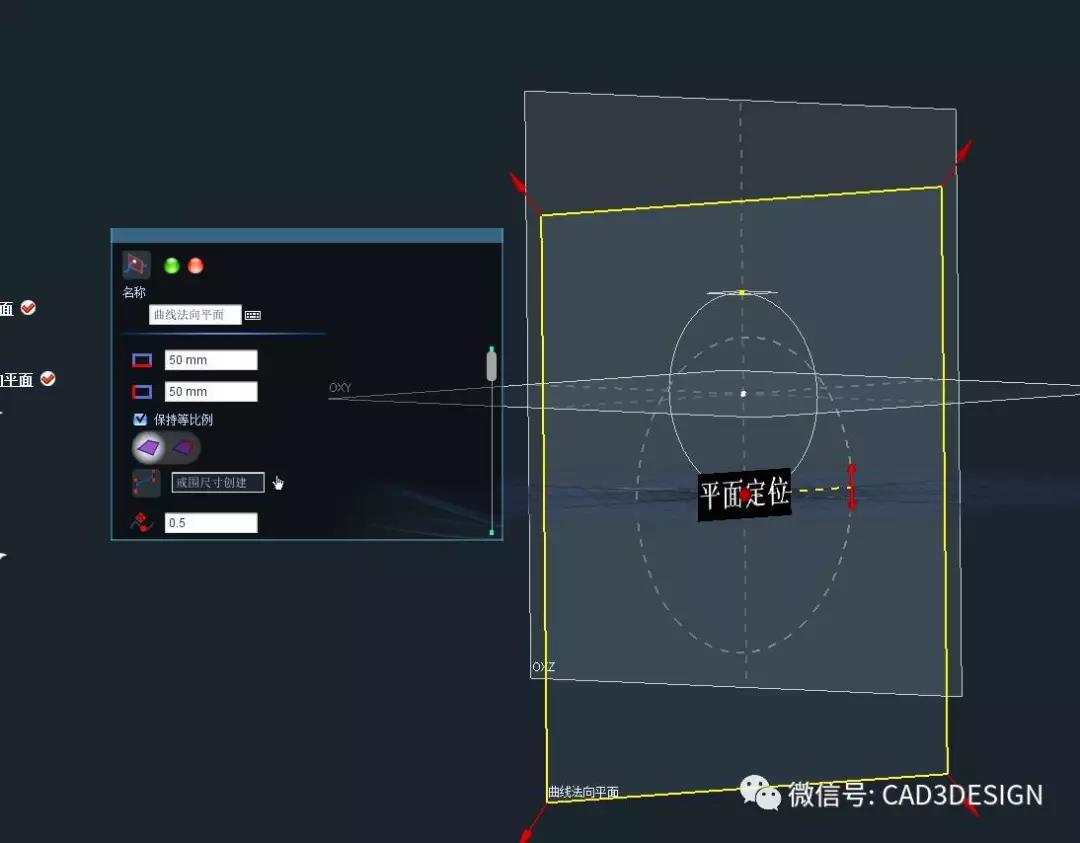Open the on-screen keyboard icon beside name field
The width and height of the screenshot is (1080, 843).
coord(253,315)
